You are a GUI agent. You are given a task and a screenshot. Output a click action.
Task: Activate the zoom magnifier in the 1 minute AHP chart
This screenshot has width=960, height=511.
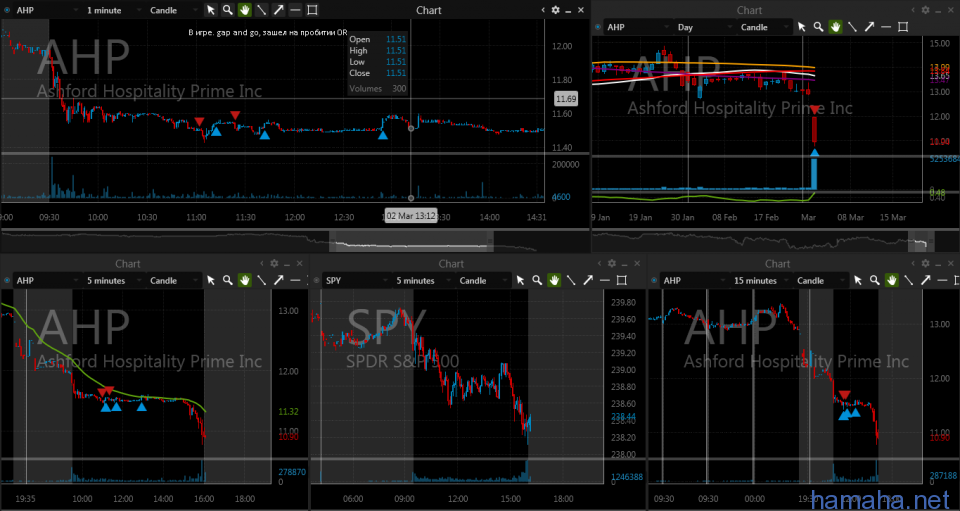click(227, 10)
